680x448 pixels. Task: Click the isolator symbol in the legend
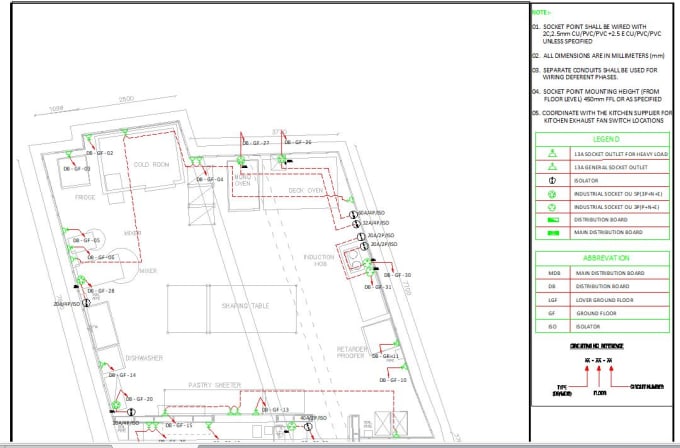[552, 180]
